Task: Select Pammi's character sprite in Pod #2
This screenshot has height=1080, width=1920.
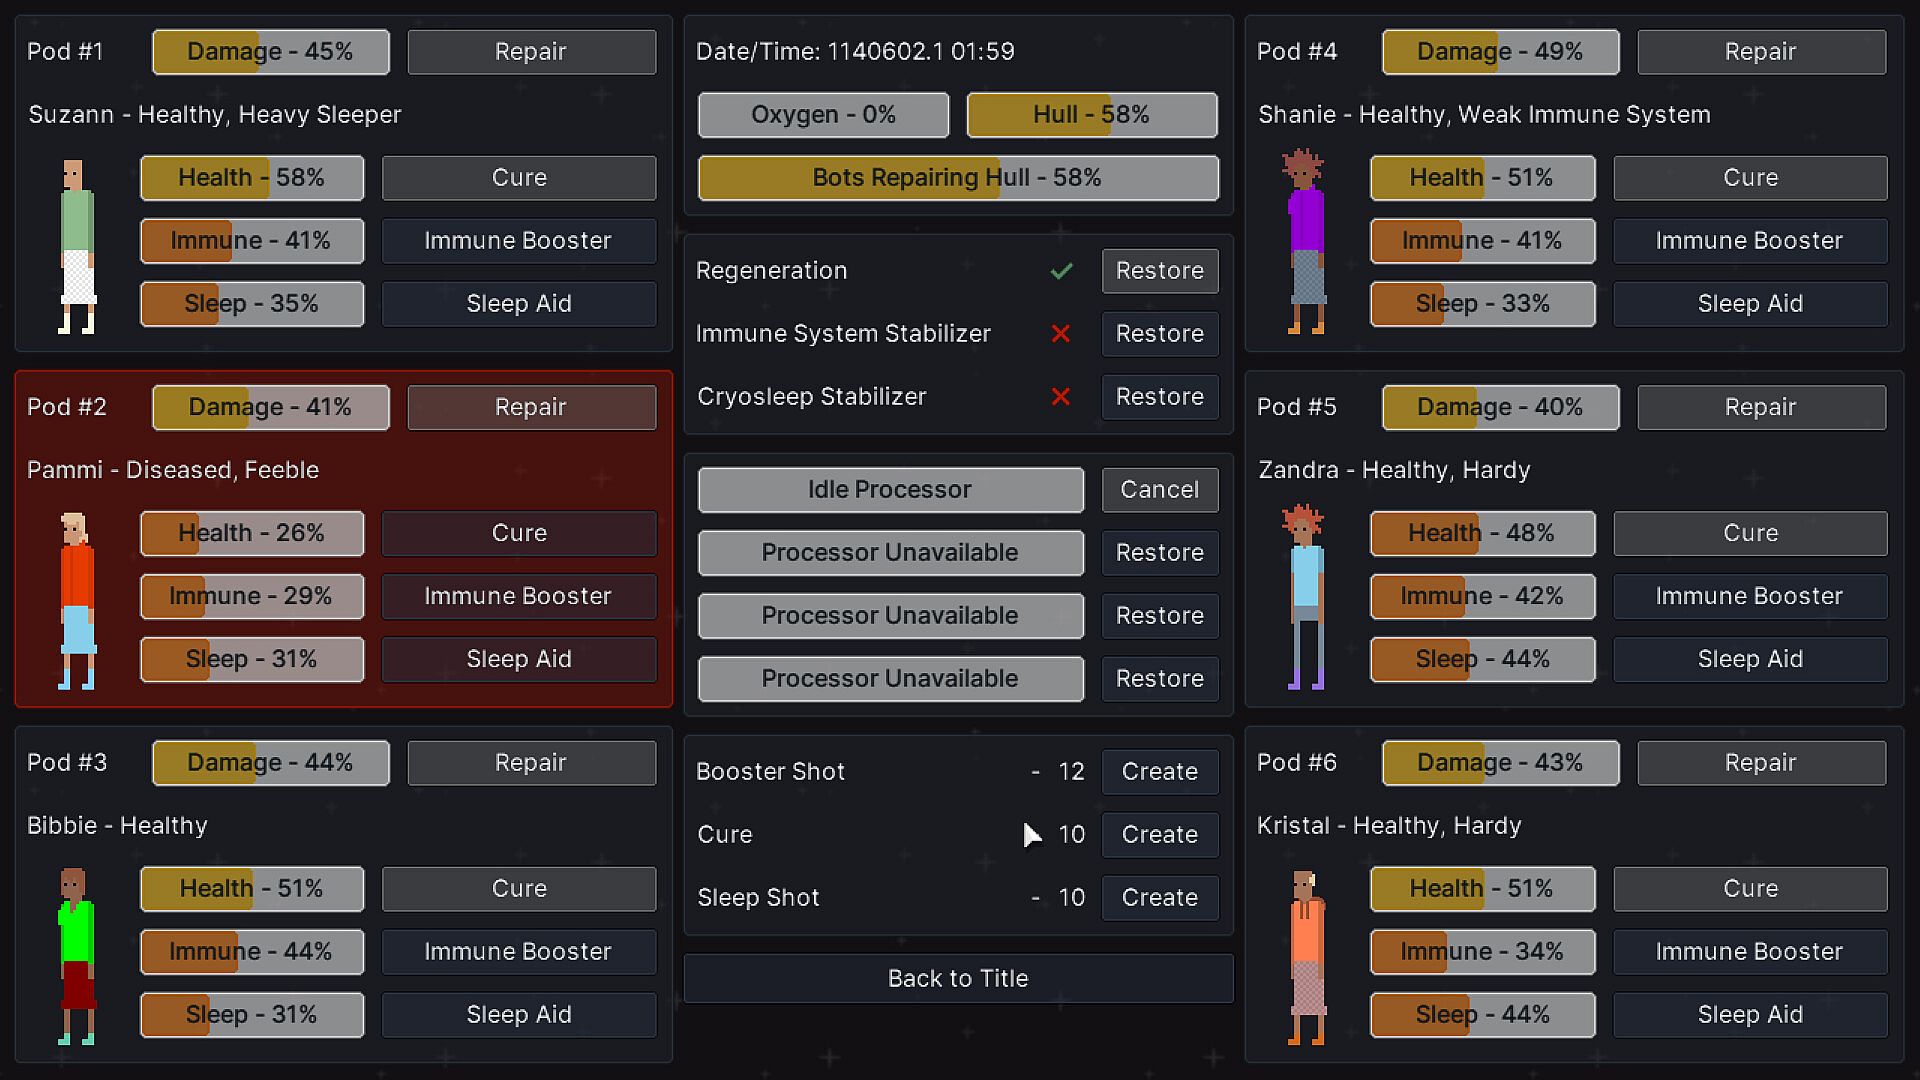Action: [76, 601]
